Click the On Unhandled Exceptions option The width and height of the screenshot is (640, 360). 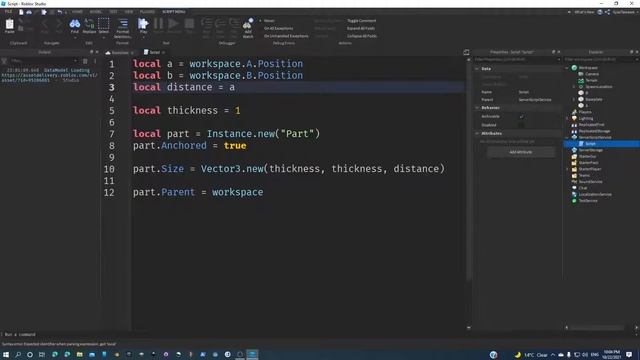286,36
